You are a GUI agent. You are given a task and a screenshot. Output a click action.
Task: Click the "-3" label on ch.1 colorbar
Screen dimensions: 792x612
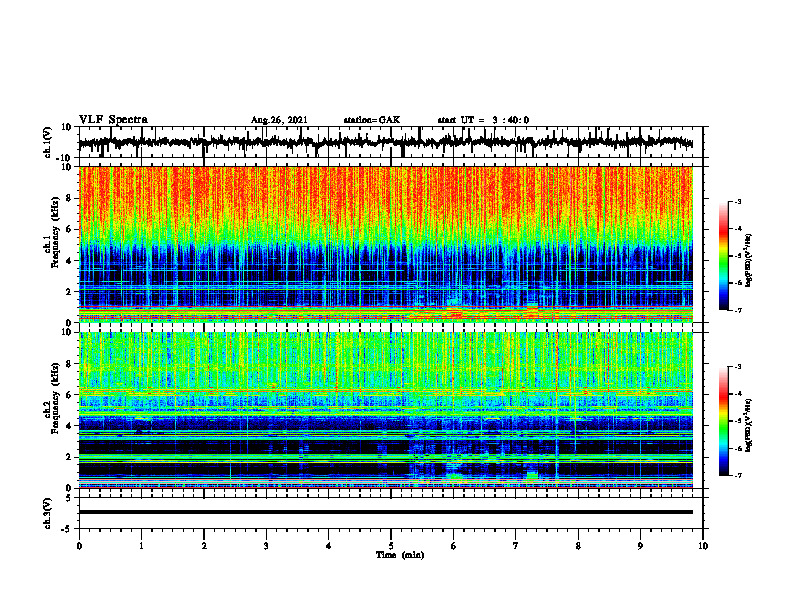coord(738,201)
